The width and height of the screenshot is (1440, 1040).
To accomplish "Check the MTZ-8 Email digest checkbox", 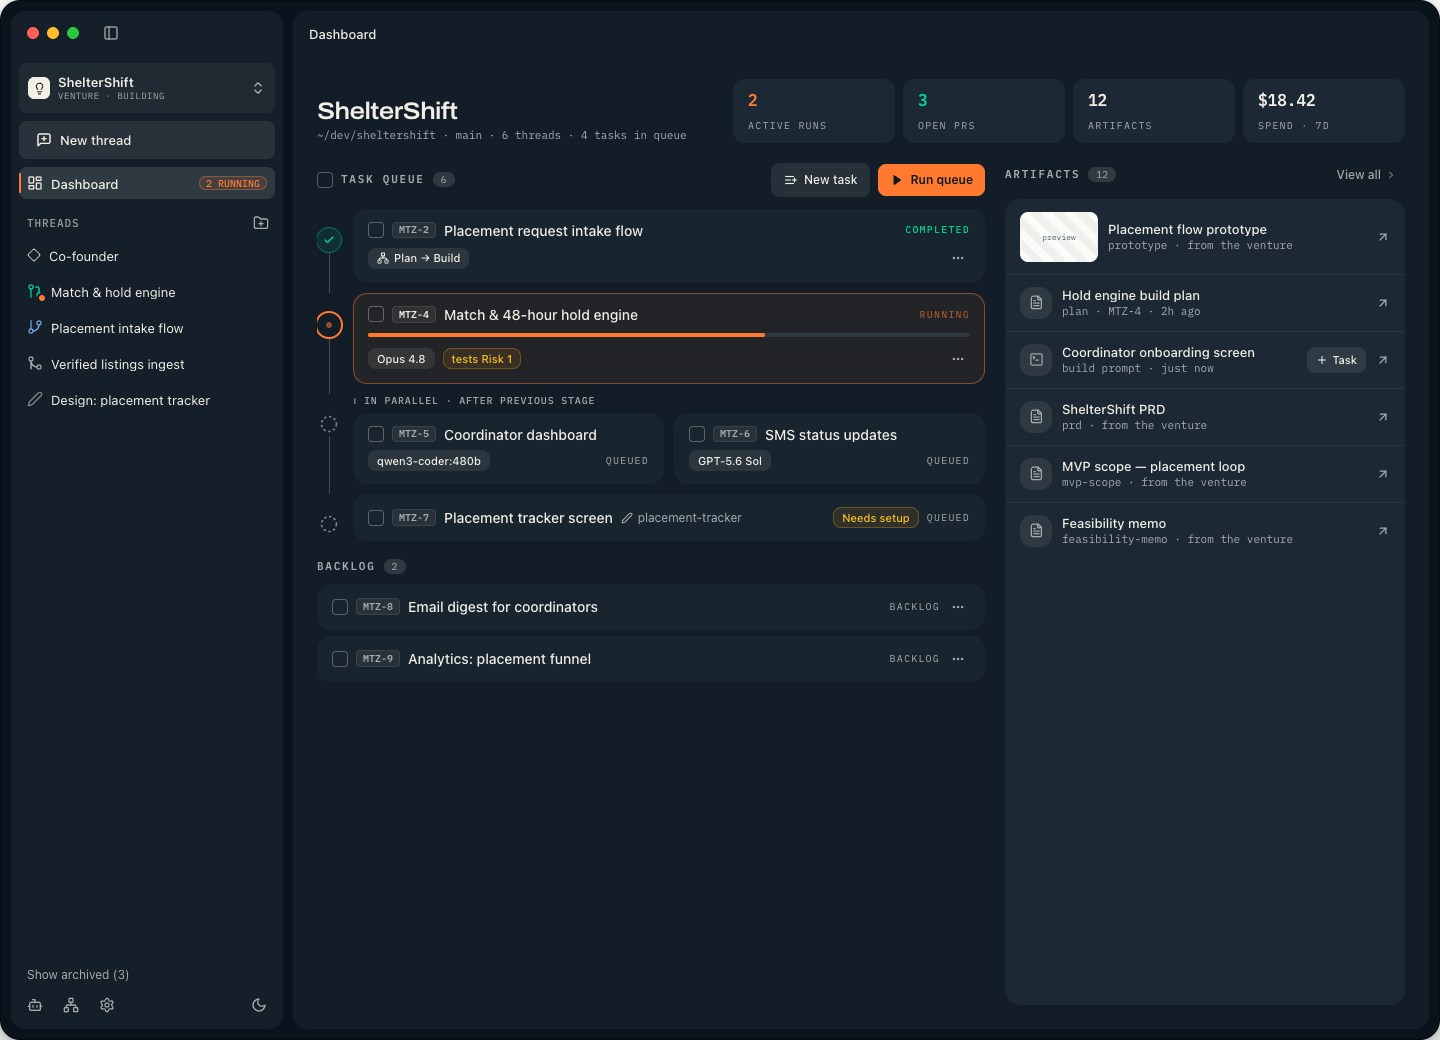I will click(x=340, y=607).
